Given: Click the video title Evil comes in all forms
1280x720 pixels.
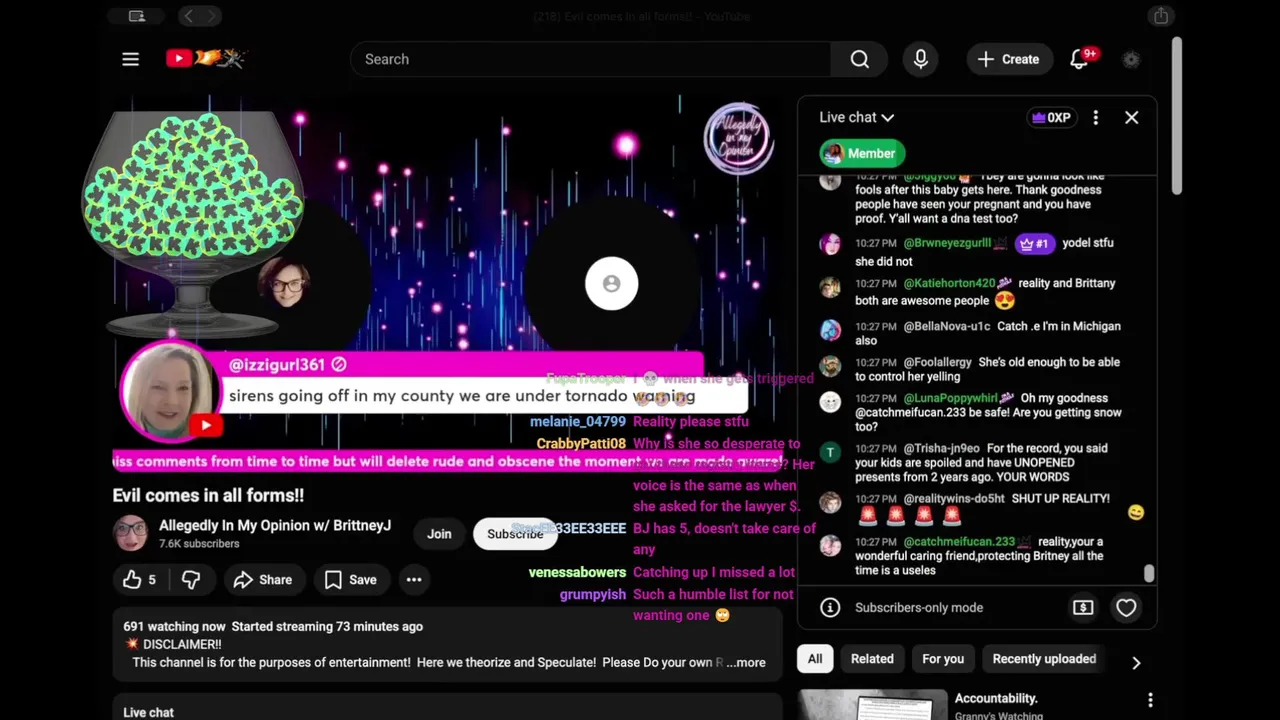Looking at the screenshot, I should [208, 495].
